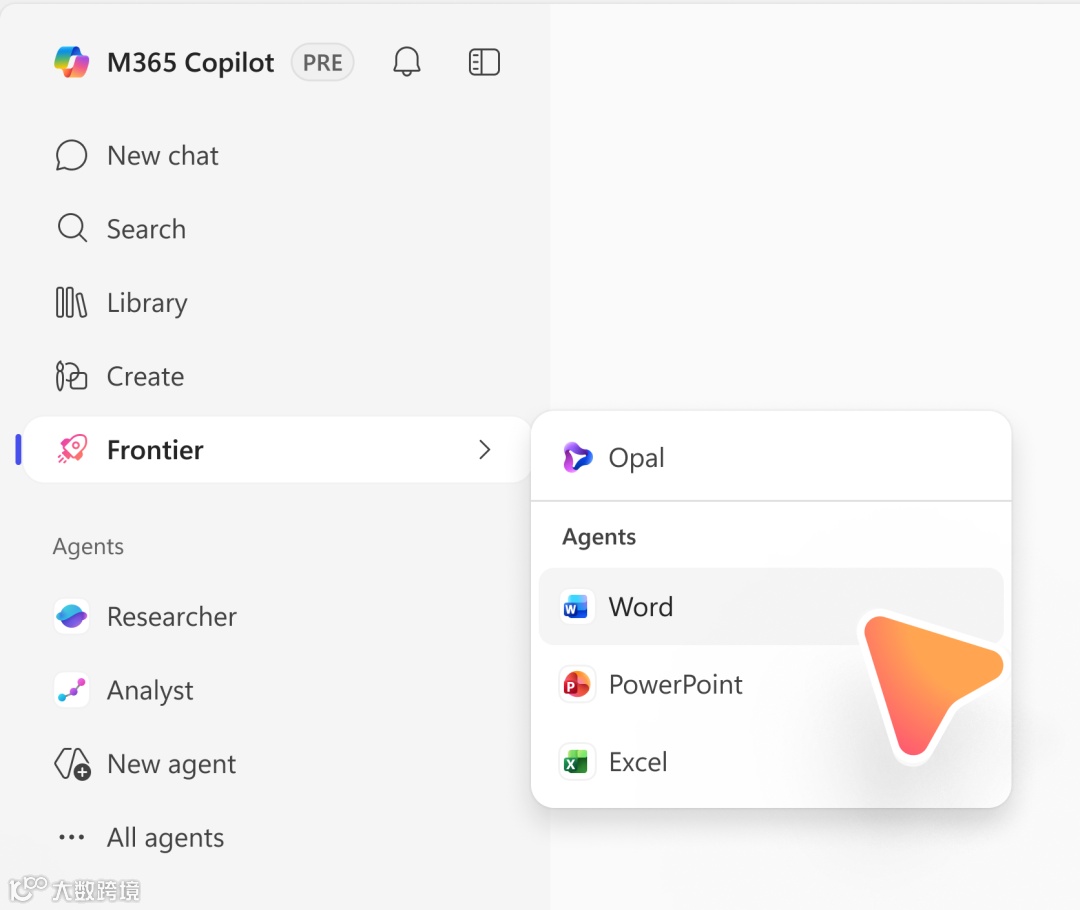1080x910 pixels.
Task: Click the Create brush icon
Action: [x=71, y=376]
